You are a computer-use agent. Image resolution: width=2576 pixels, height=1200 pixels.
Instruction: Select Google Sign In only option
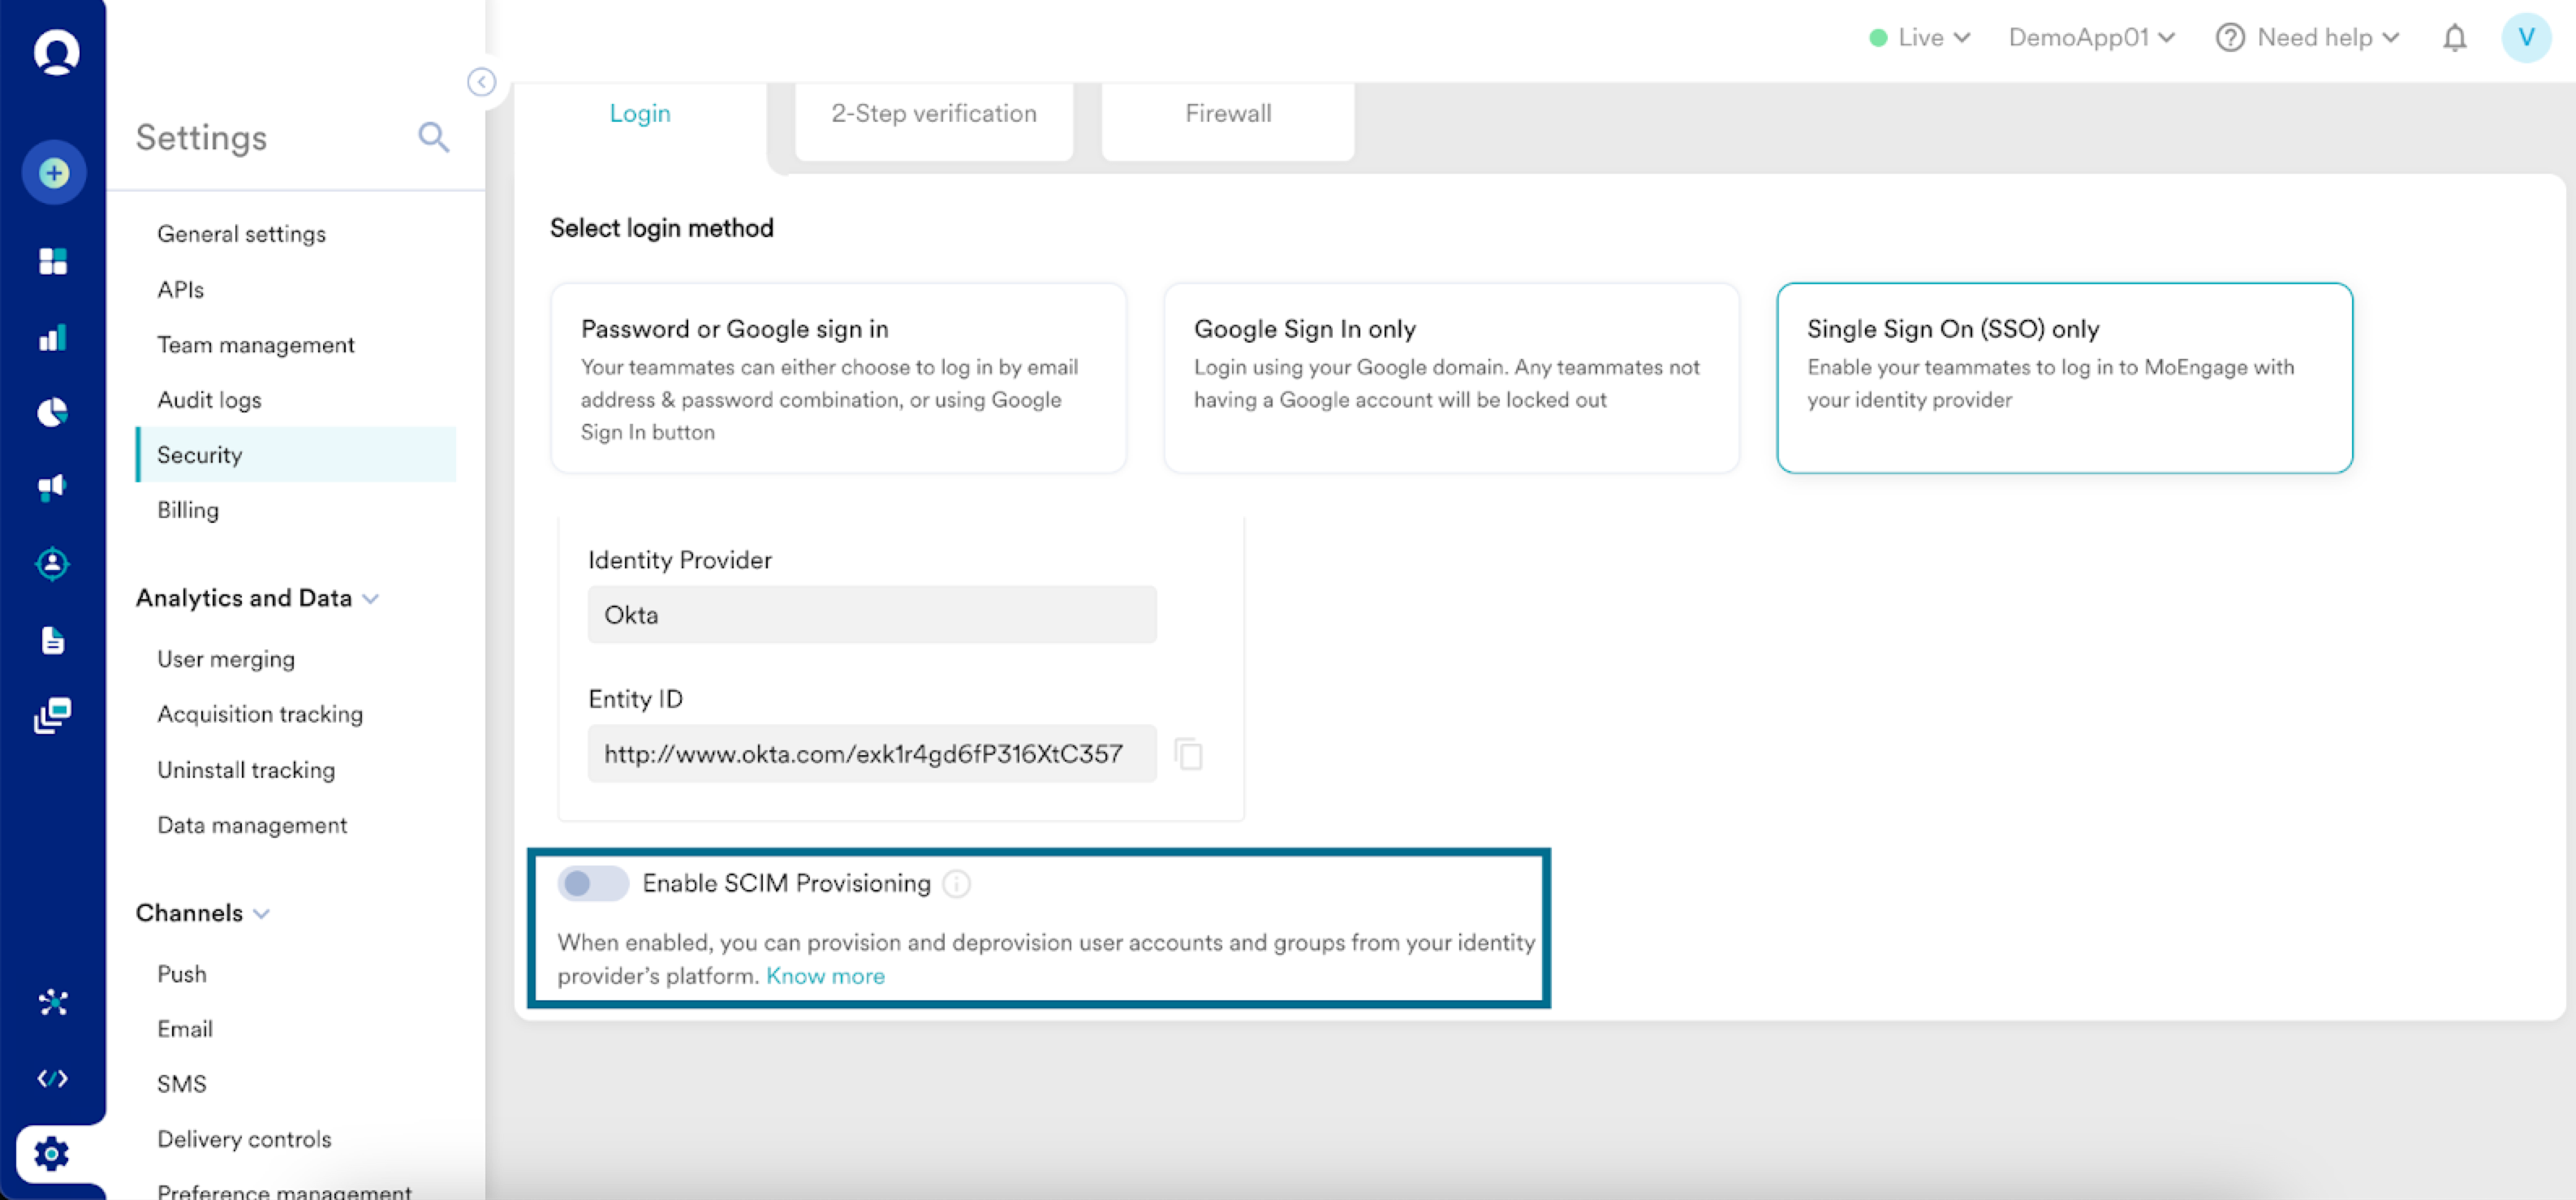(1450, 377)
